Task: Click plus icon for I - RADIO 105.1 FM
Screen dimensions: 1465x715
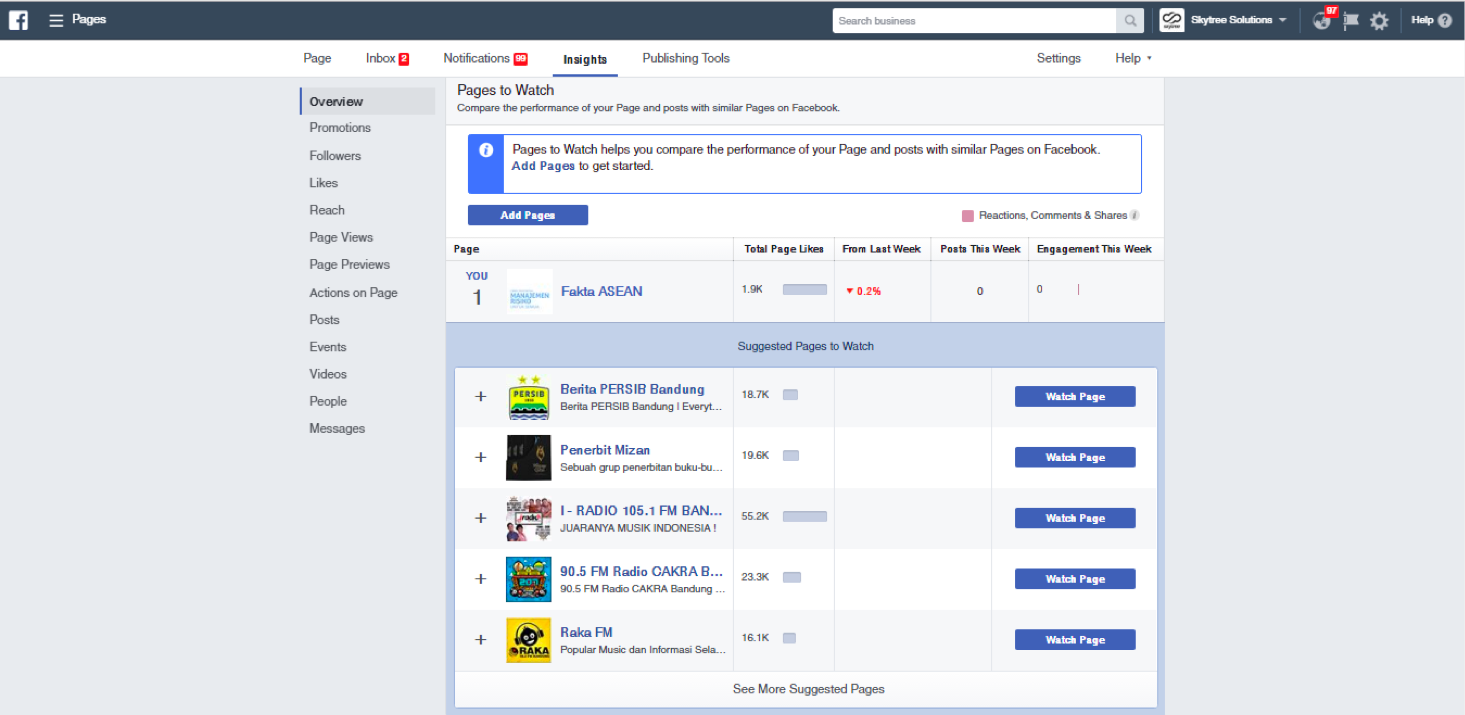Action: click(x=480, y=518)
